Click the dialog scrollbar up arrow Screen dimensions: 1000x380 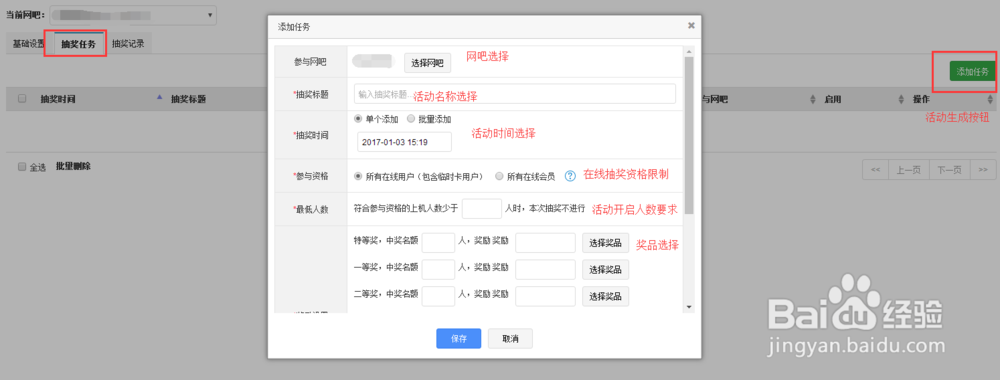tap(688, 51)
